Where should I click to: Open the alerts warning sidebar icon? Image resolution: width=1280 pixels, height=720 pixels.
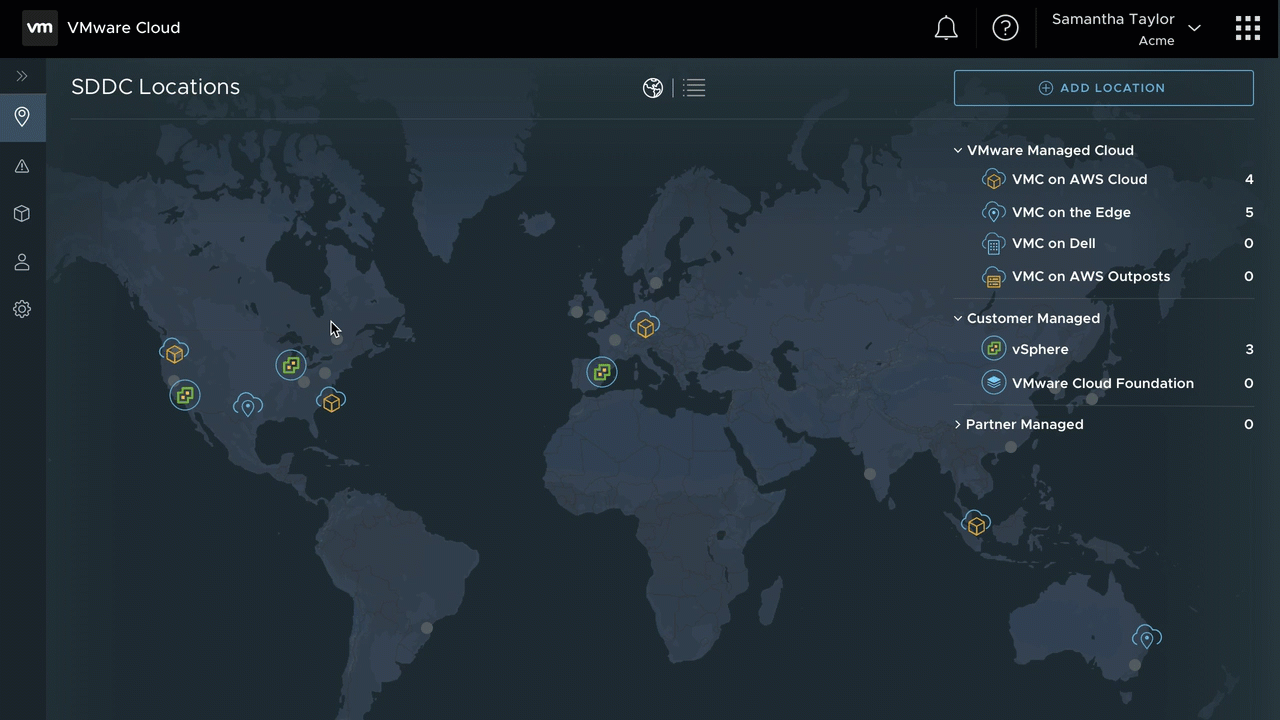click(x=22, y=166)
